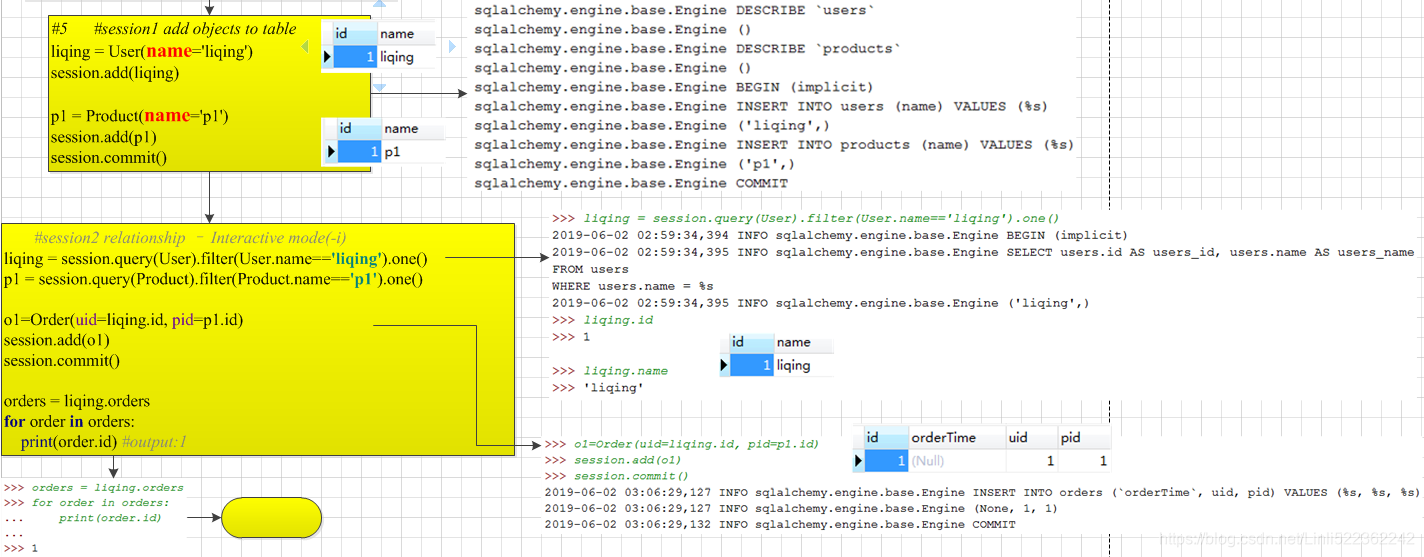Click 'name' header in the users table beside the session1 box

(x=397, y=34)
